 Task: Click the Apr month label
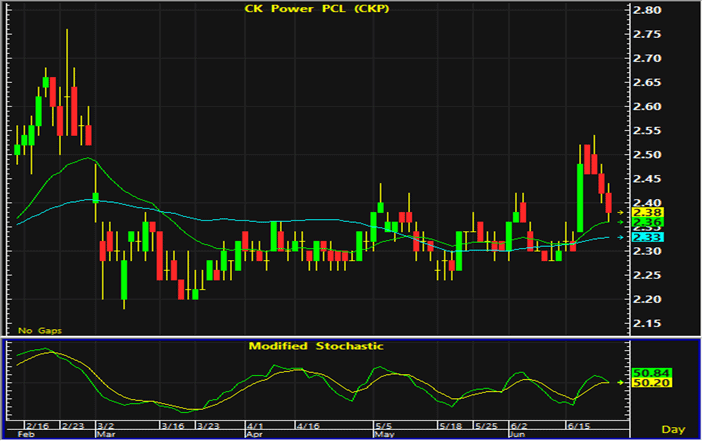[254, 434]
